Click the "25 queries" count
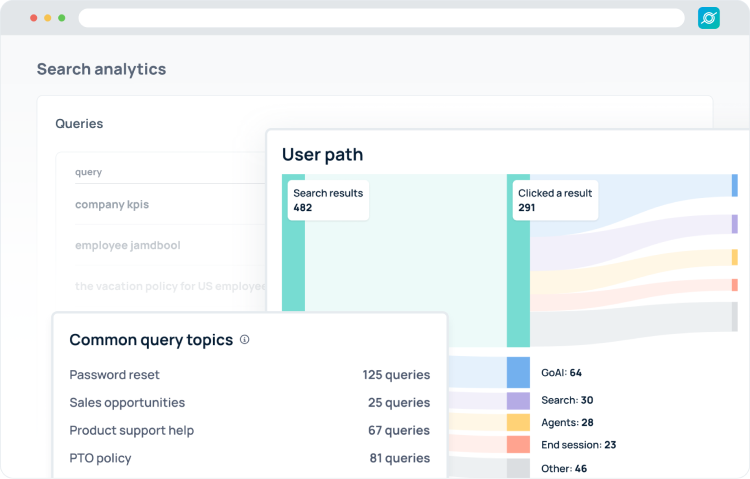This screenshot has height=479, width=750. click(x=399, y=402)
